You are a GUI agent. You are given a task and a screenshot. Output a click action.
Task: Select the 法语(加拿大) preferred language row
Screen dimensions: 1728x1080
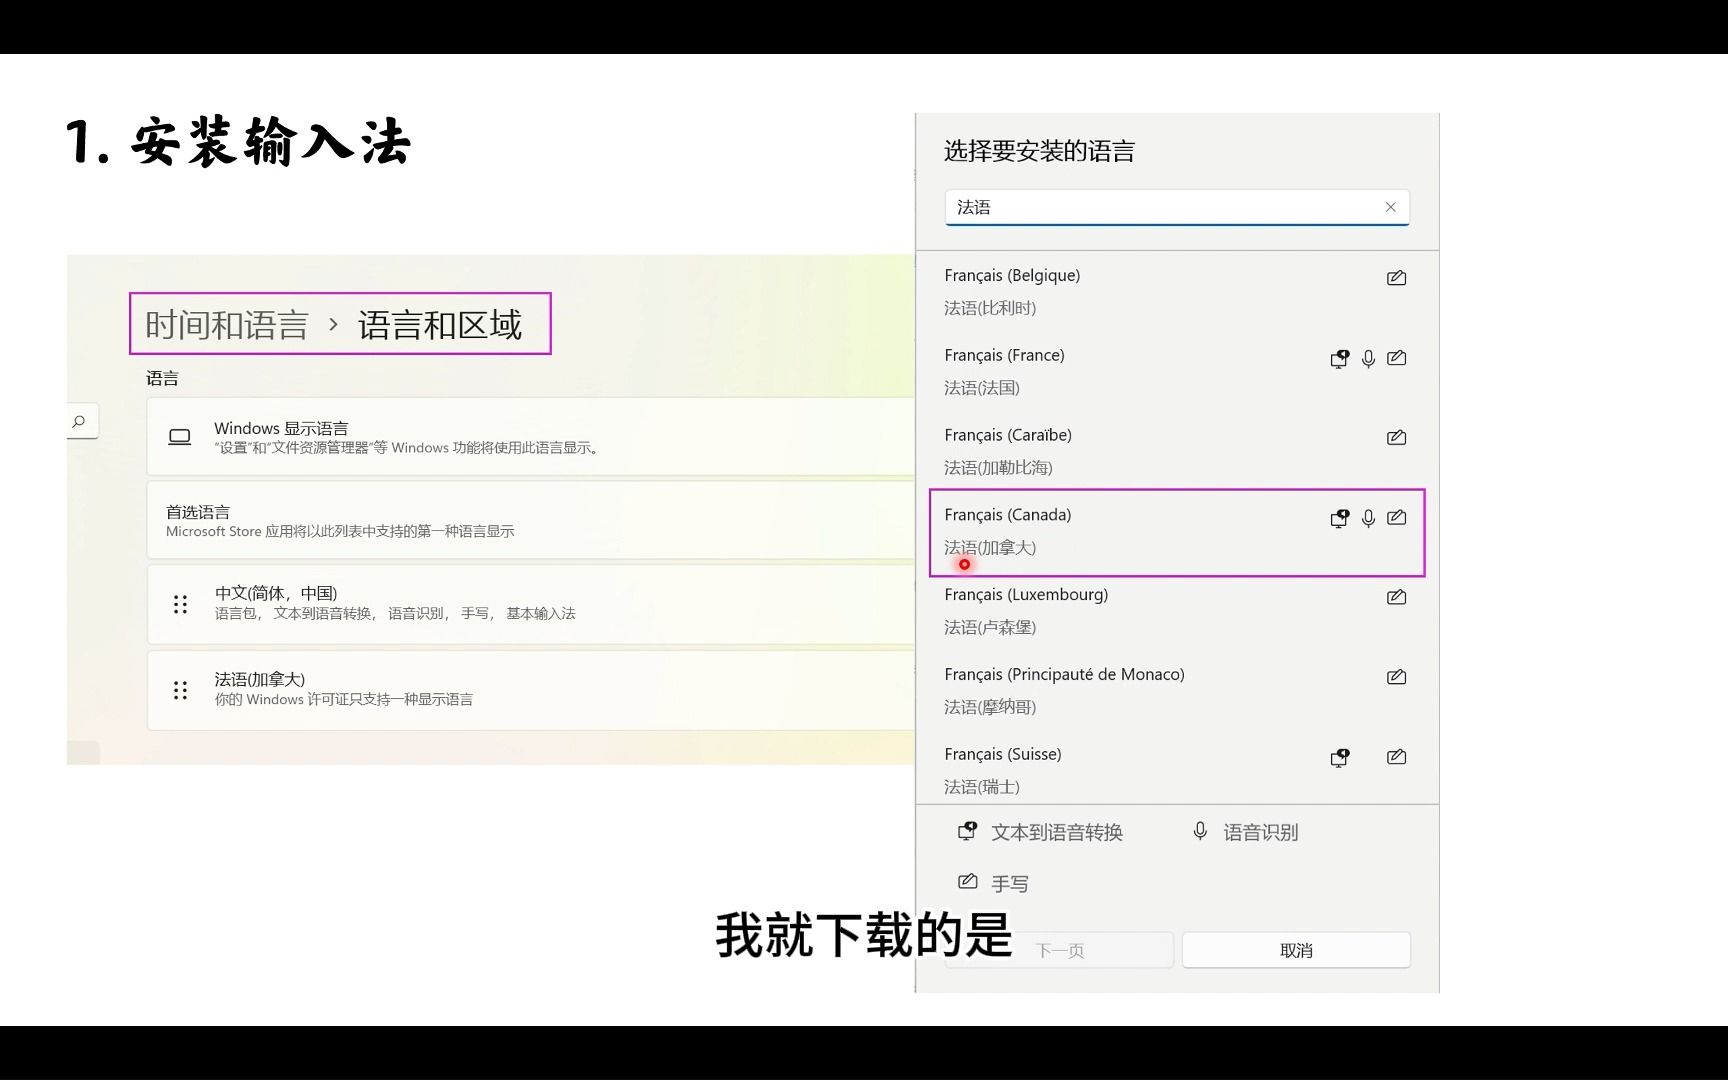531,690
